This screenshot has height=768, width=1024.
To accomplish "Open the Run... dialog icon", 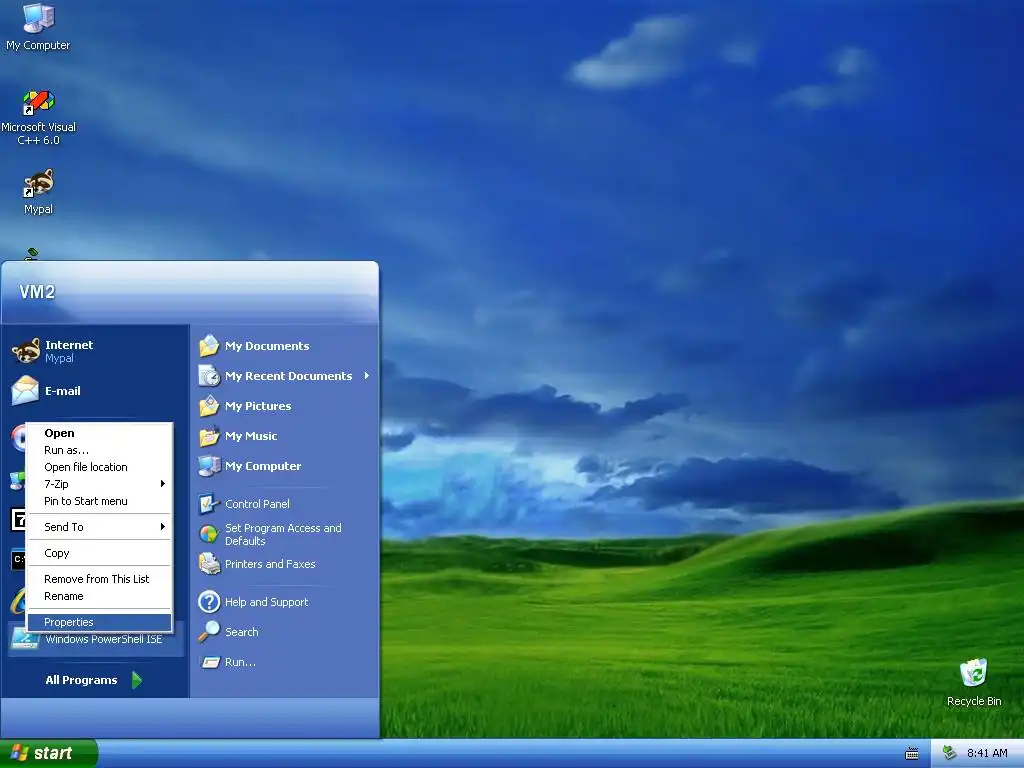I will click(209, 662).
